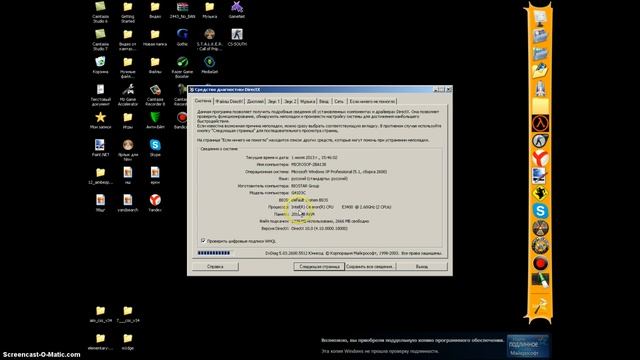
Task: Click the Справка button
Action: [215, 267]
